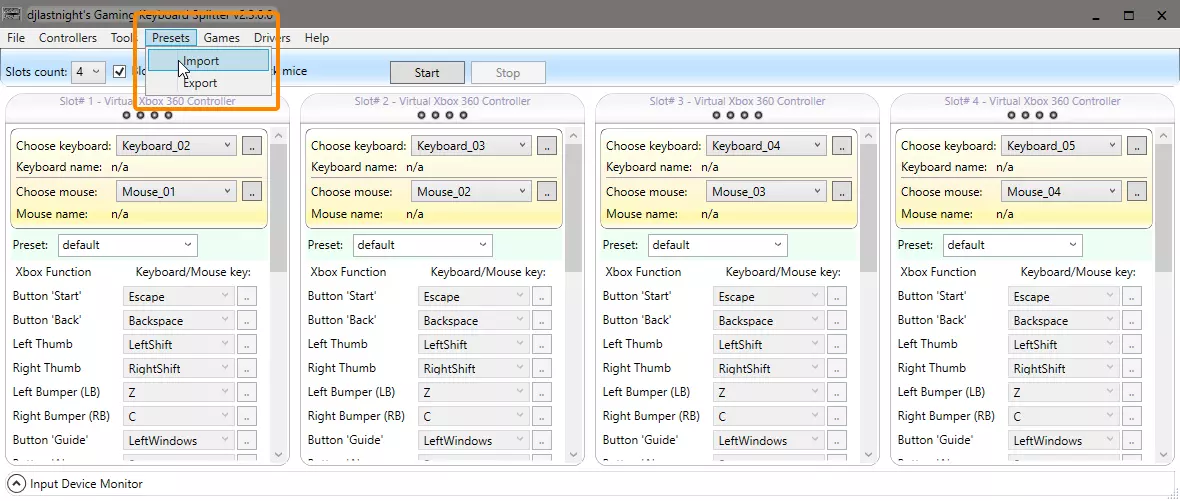Open the Help menu

[x=317, y=38]
